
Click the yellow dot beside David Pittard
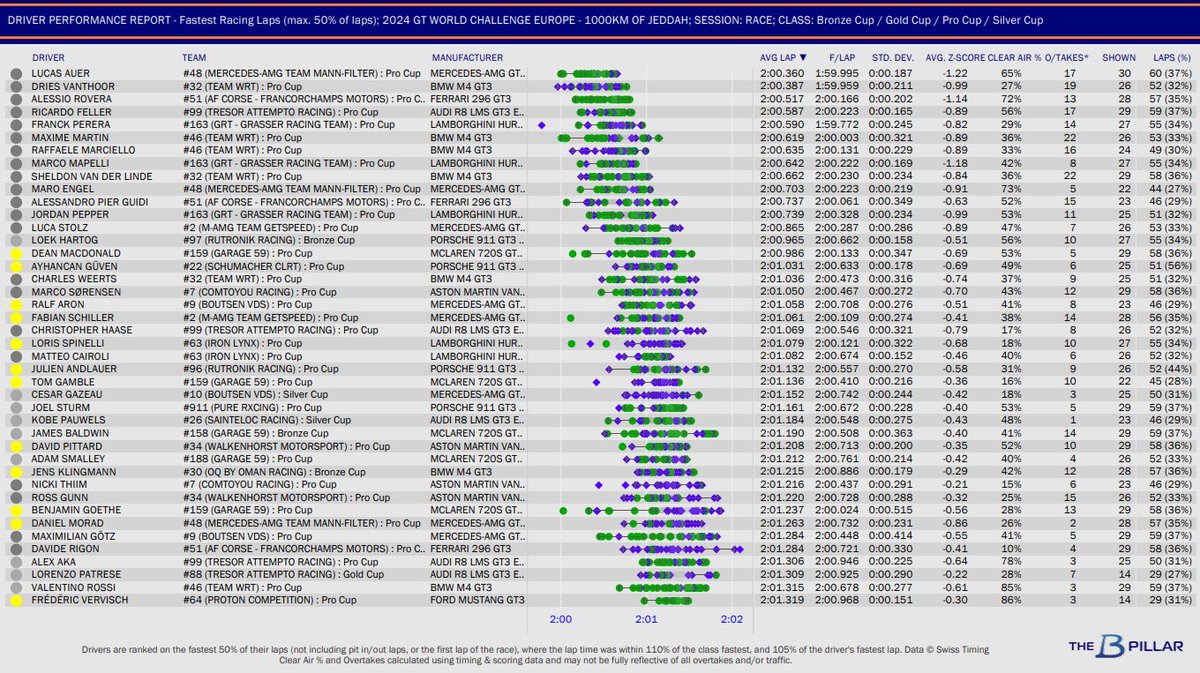(x=15, y=444)
